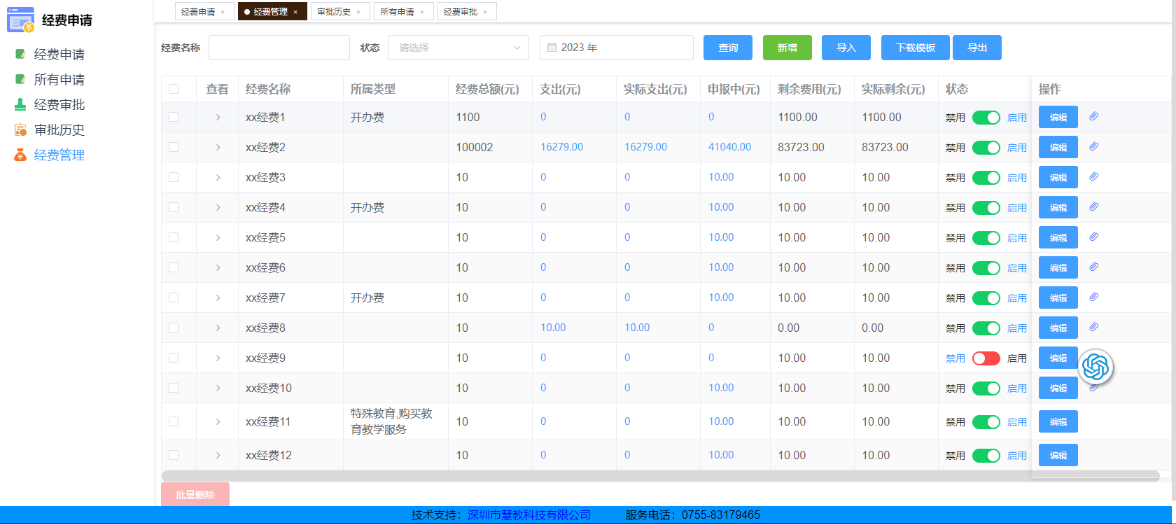Tick the checkbox beside xx经费11
The height and width of the screenshot is (524, 1176).
pos(174,421)
